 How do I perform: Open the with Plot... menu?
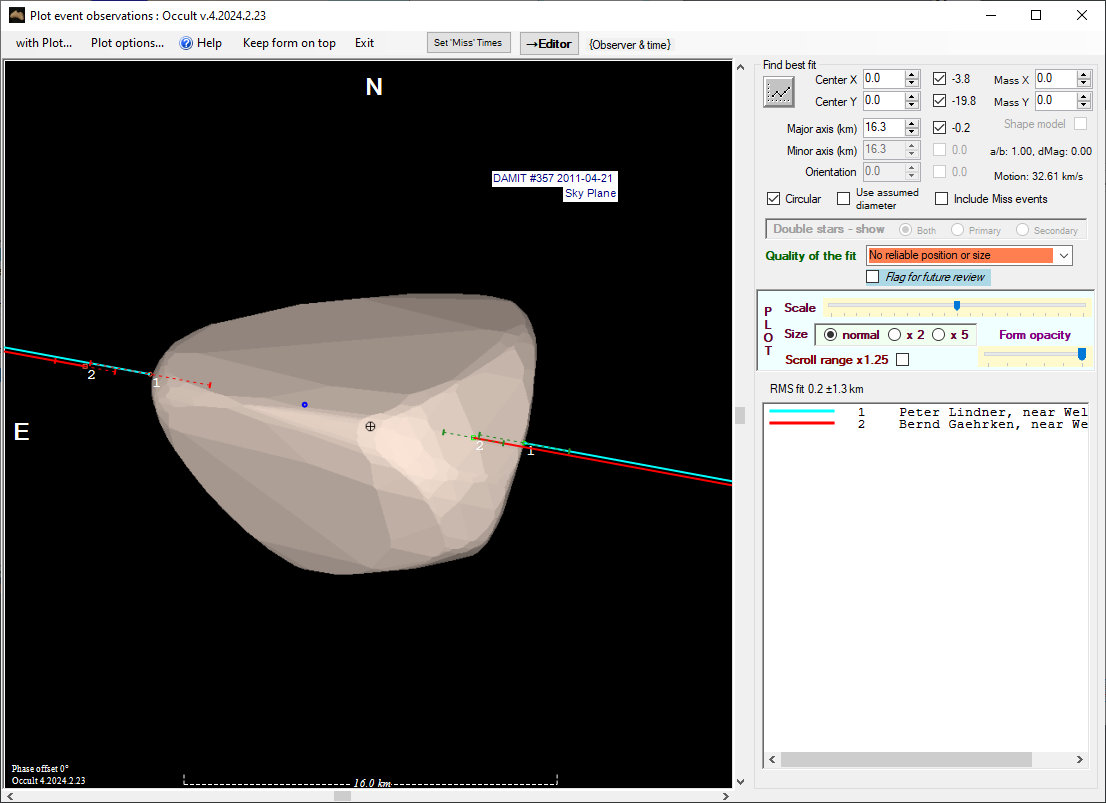[x=43, y=43]
